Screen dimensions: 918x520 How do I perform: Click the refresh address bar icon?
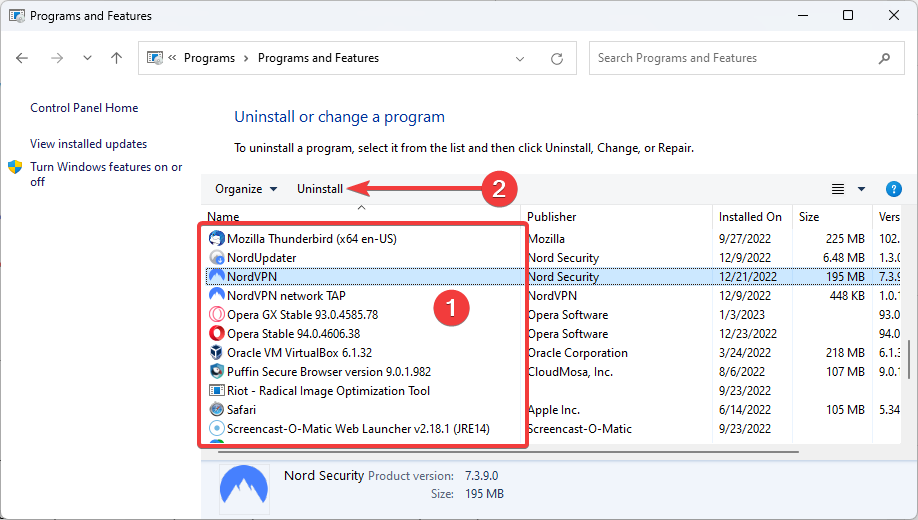pyautogui.click(x=554, y=58)
